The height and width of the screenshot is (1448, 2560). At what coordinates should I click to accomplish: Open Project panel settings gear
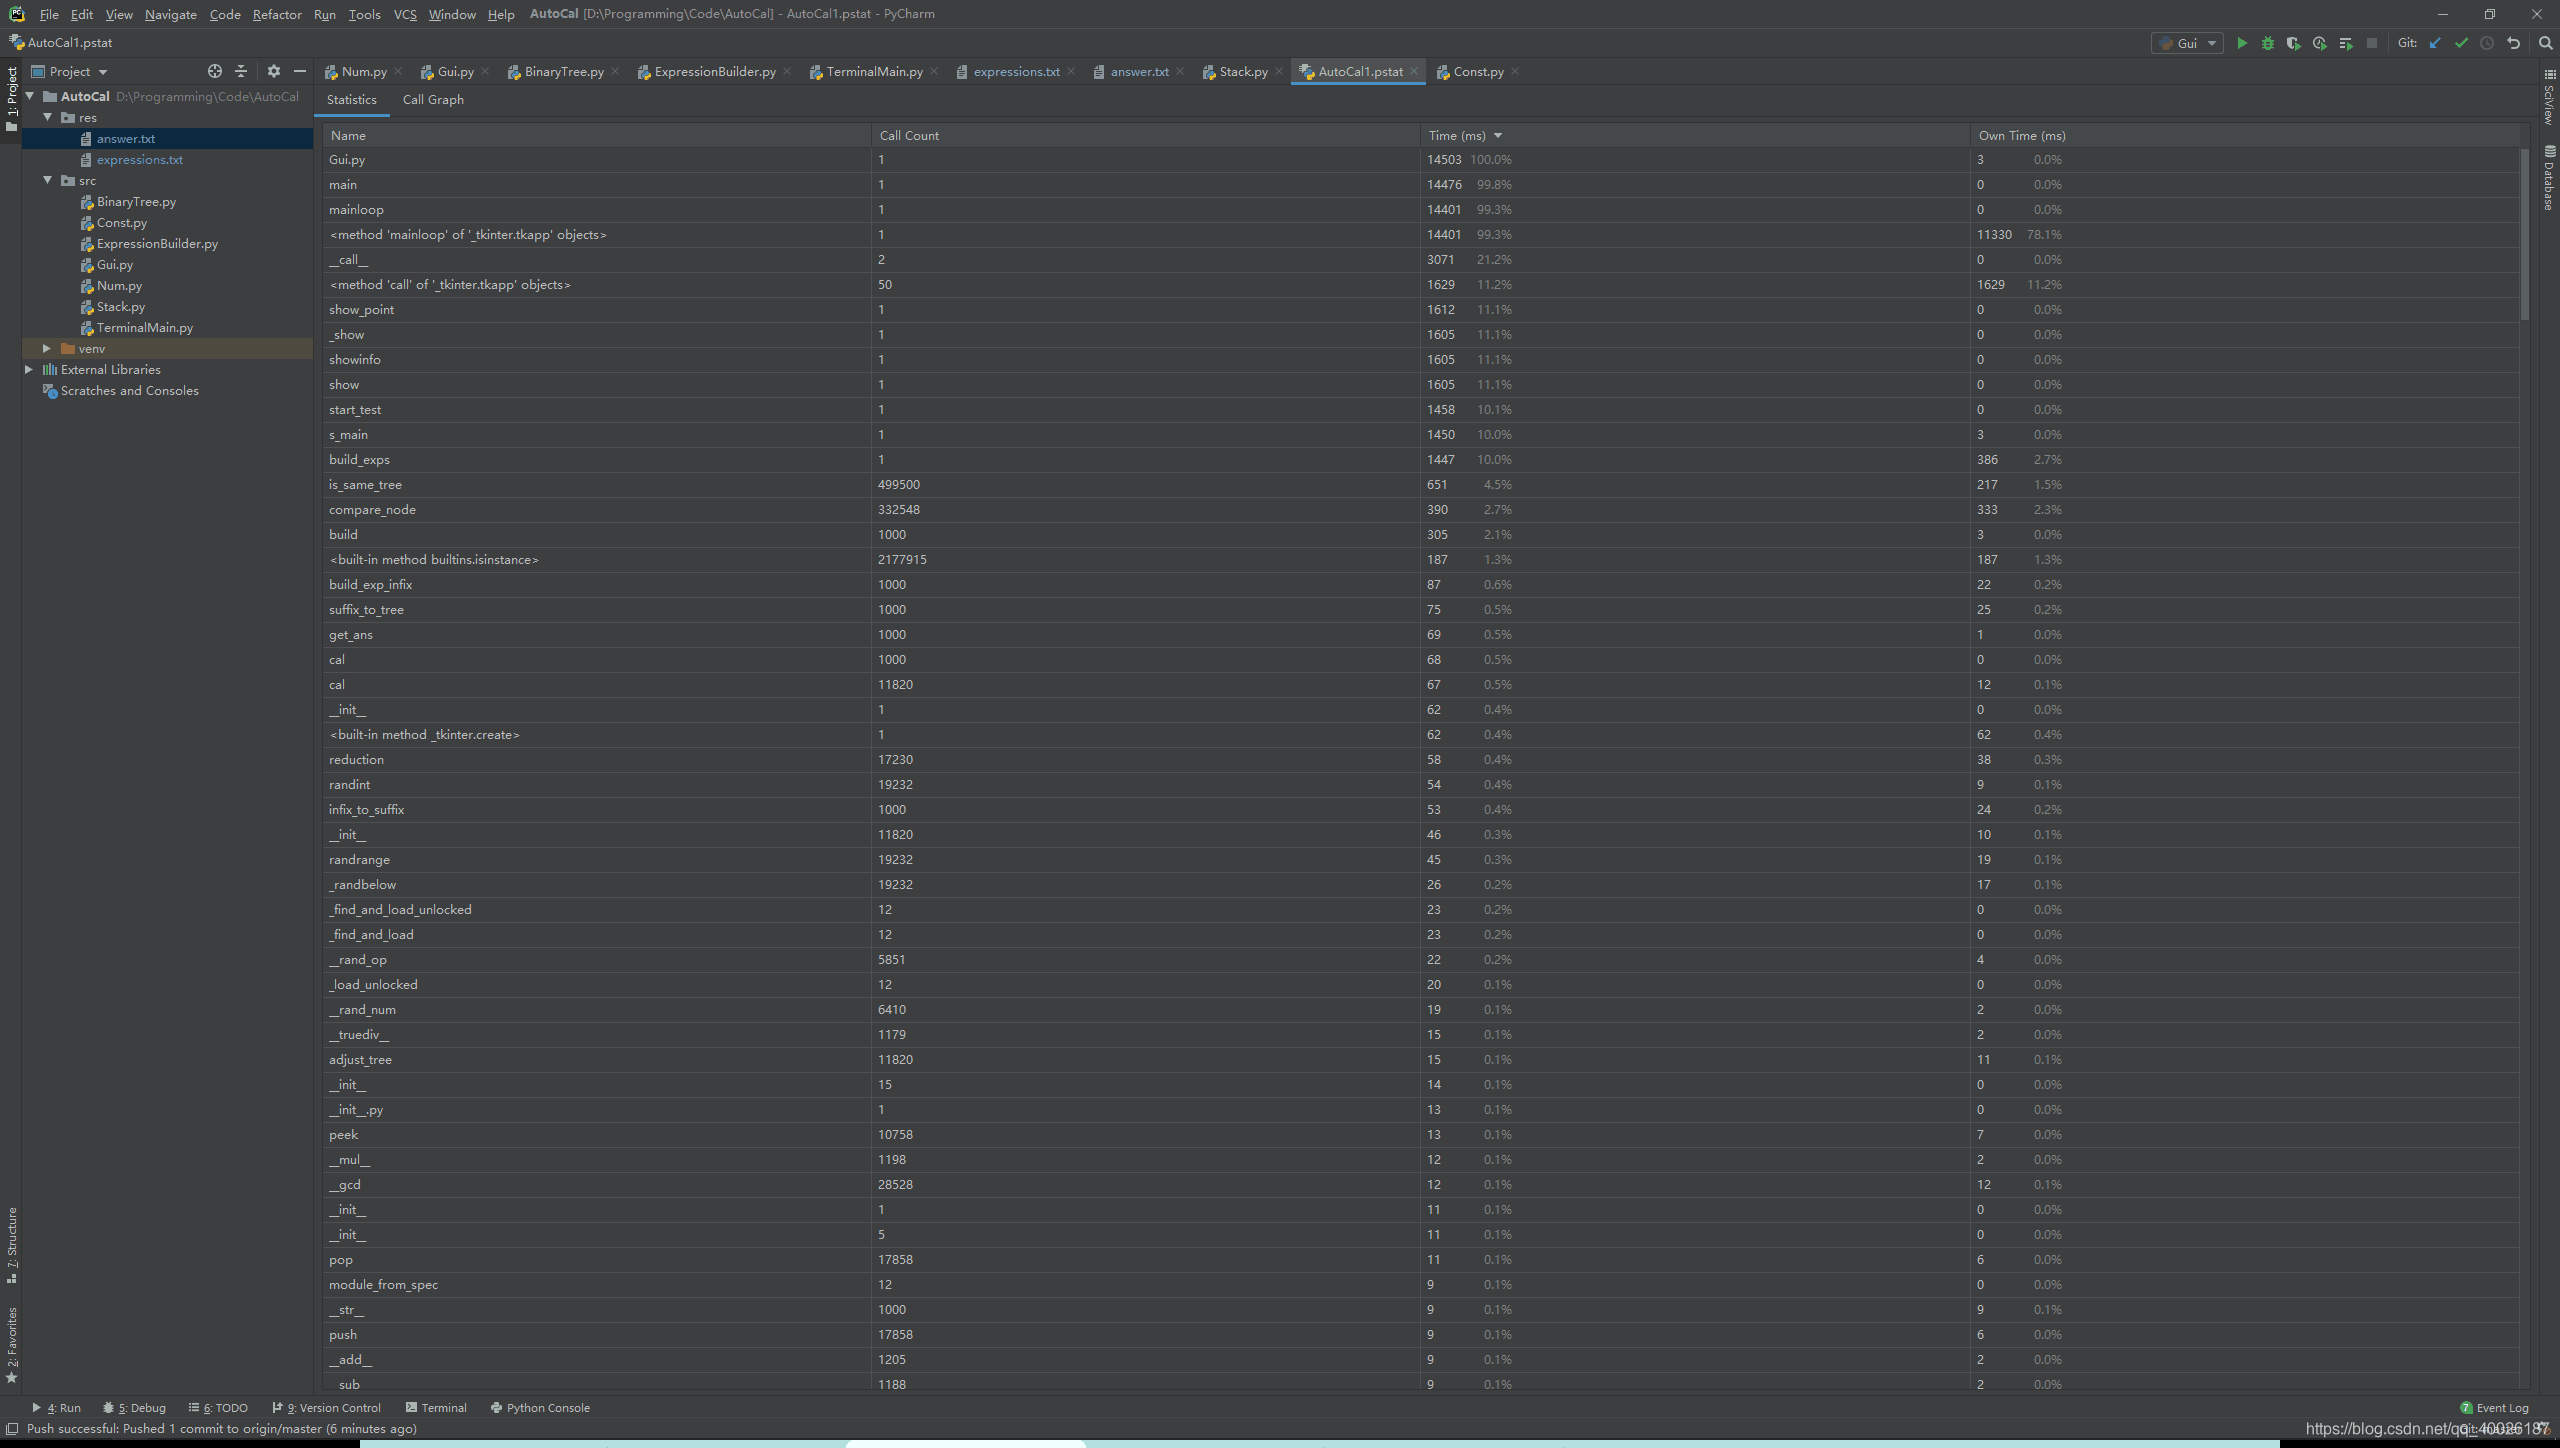(x=273, y=71)
